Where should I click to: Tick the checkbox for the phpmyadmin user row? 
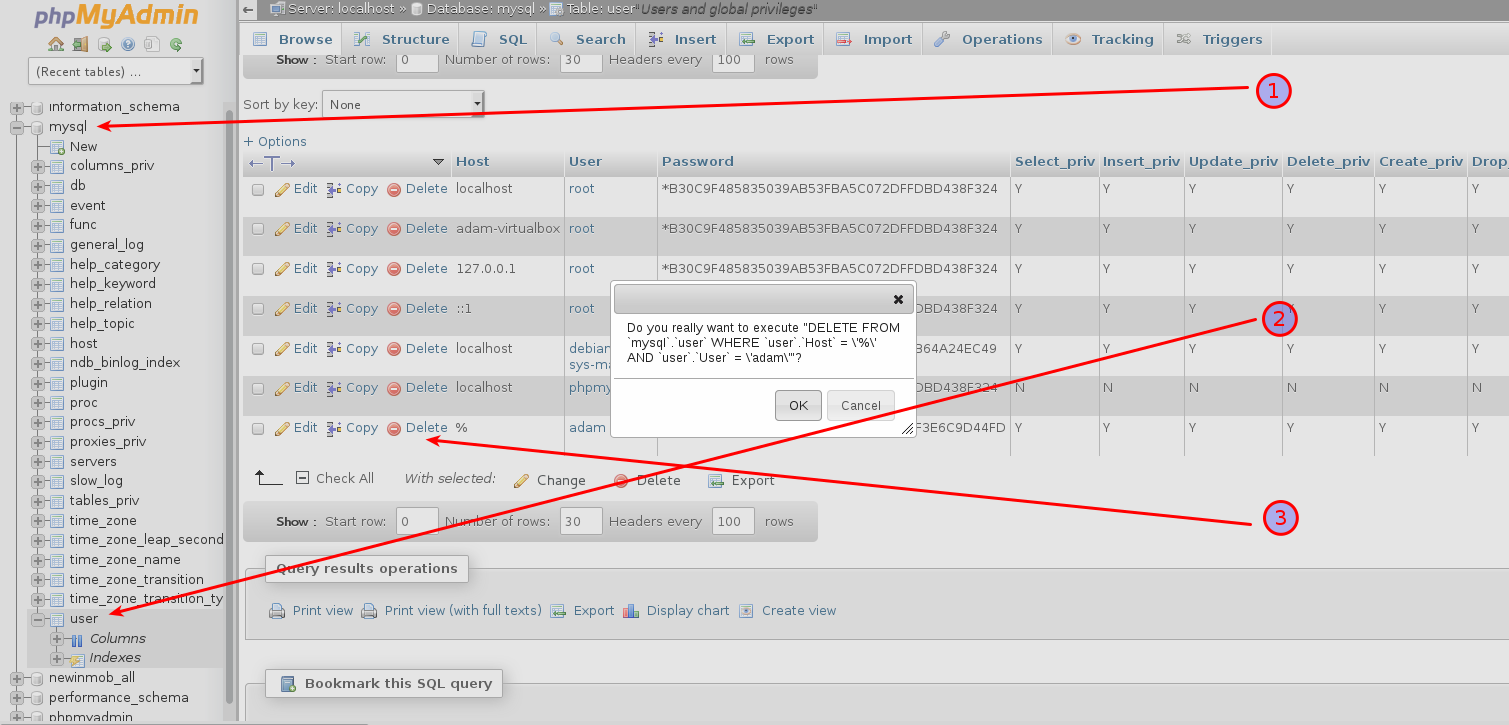tap(258, 388)
